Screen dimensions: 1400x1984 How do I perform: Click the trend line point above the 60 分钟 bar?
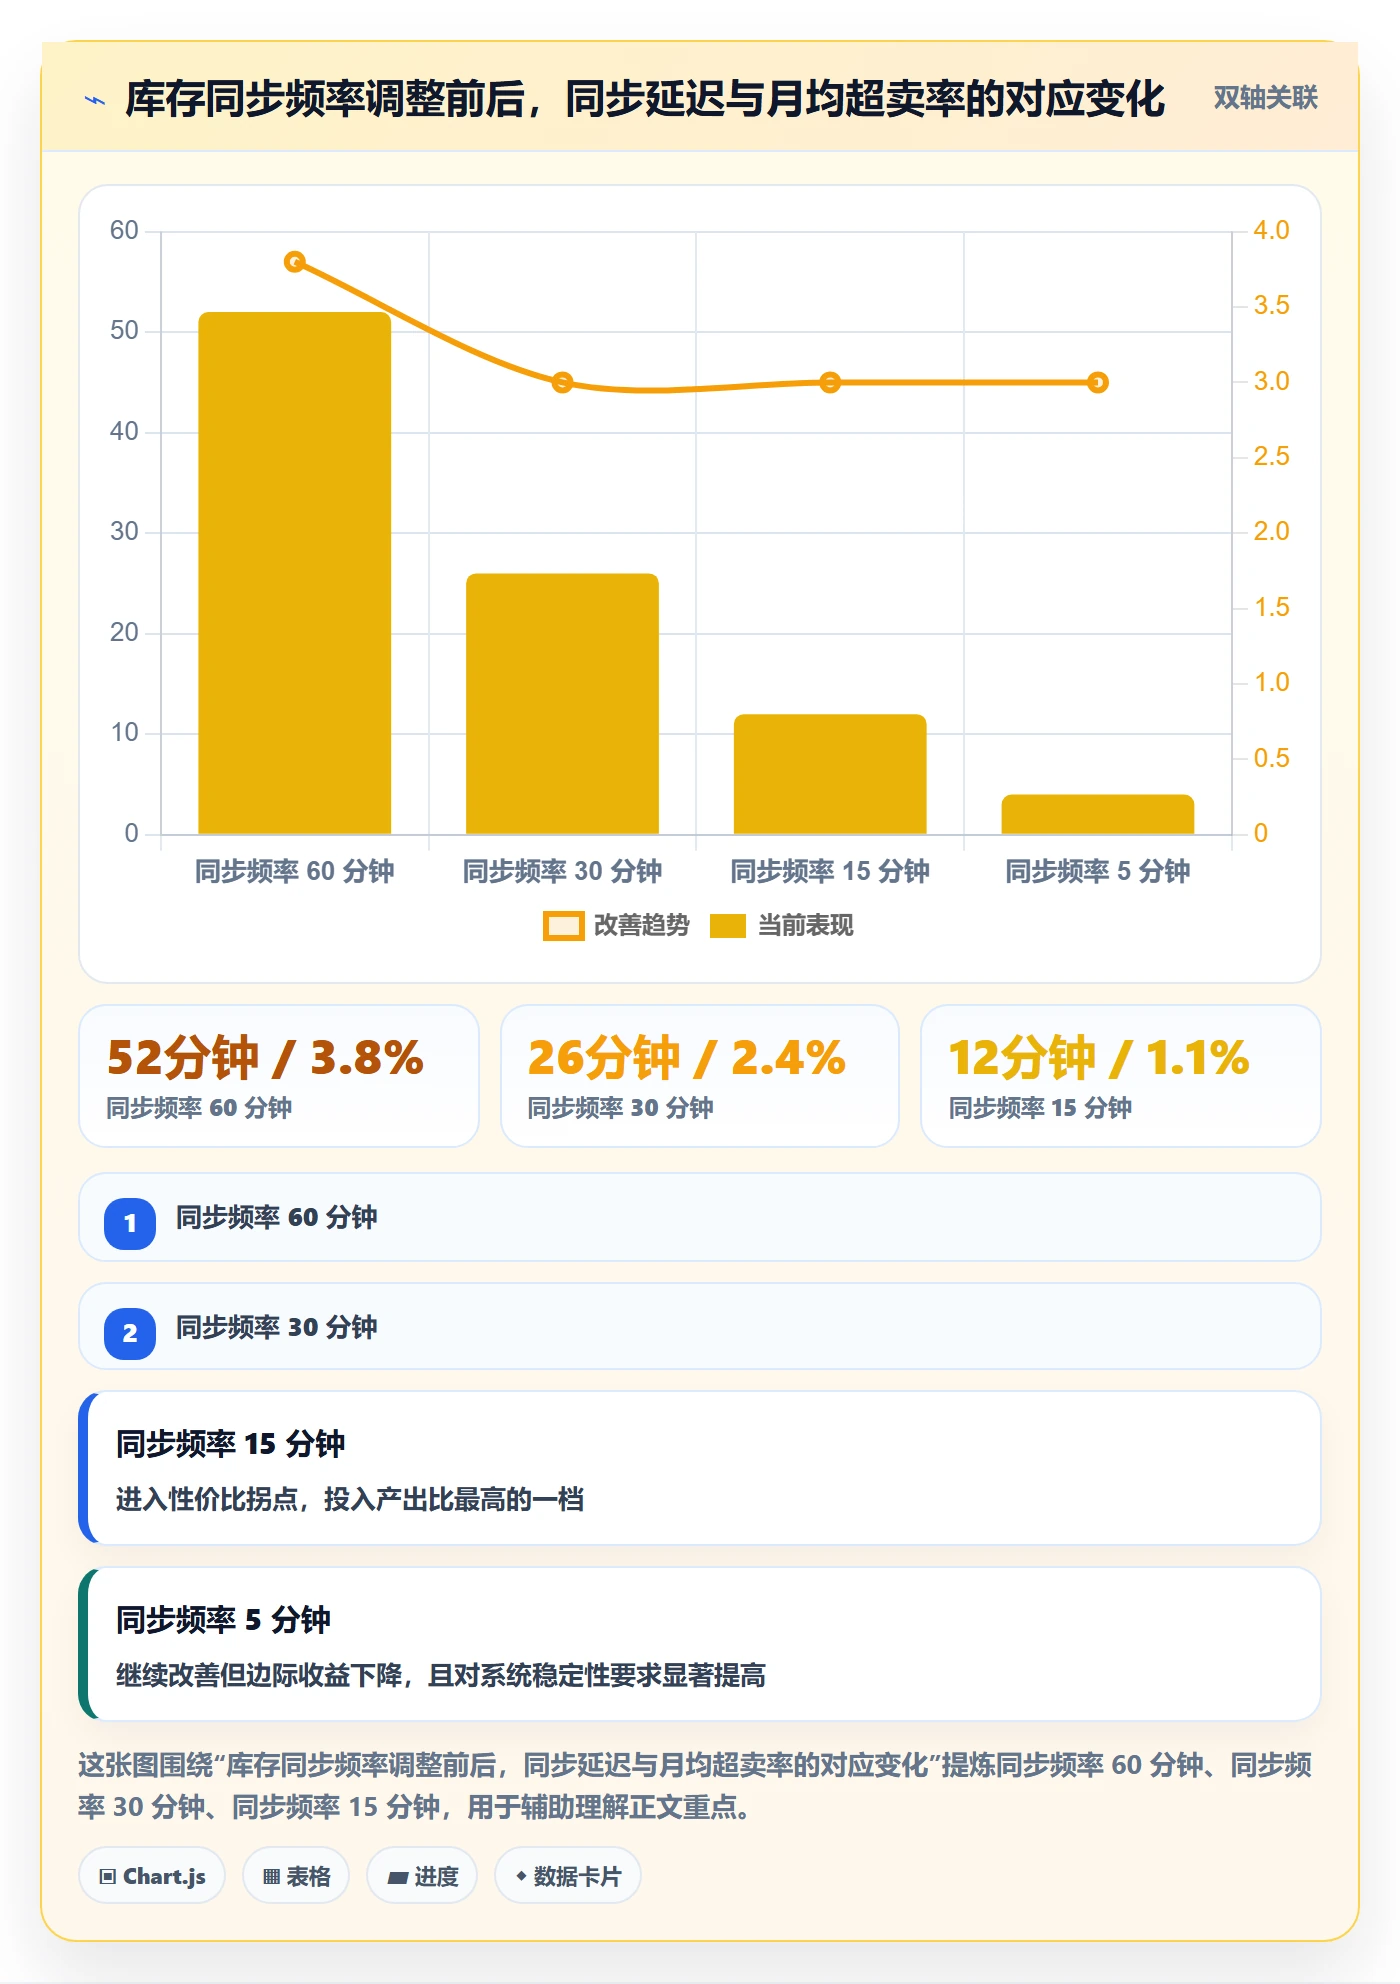tap(295, 262)
